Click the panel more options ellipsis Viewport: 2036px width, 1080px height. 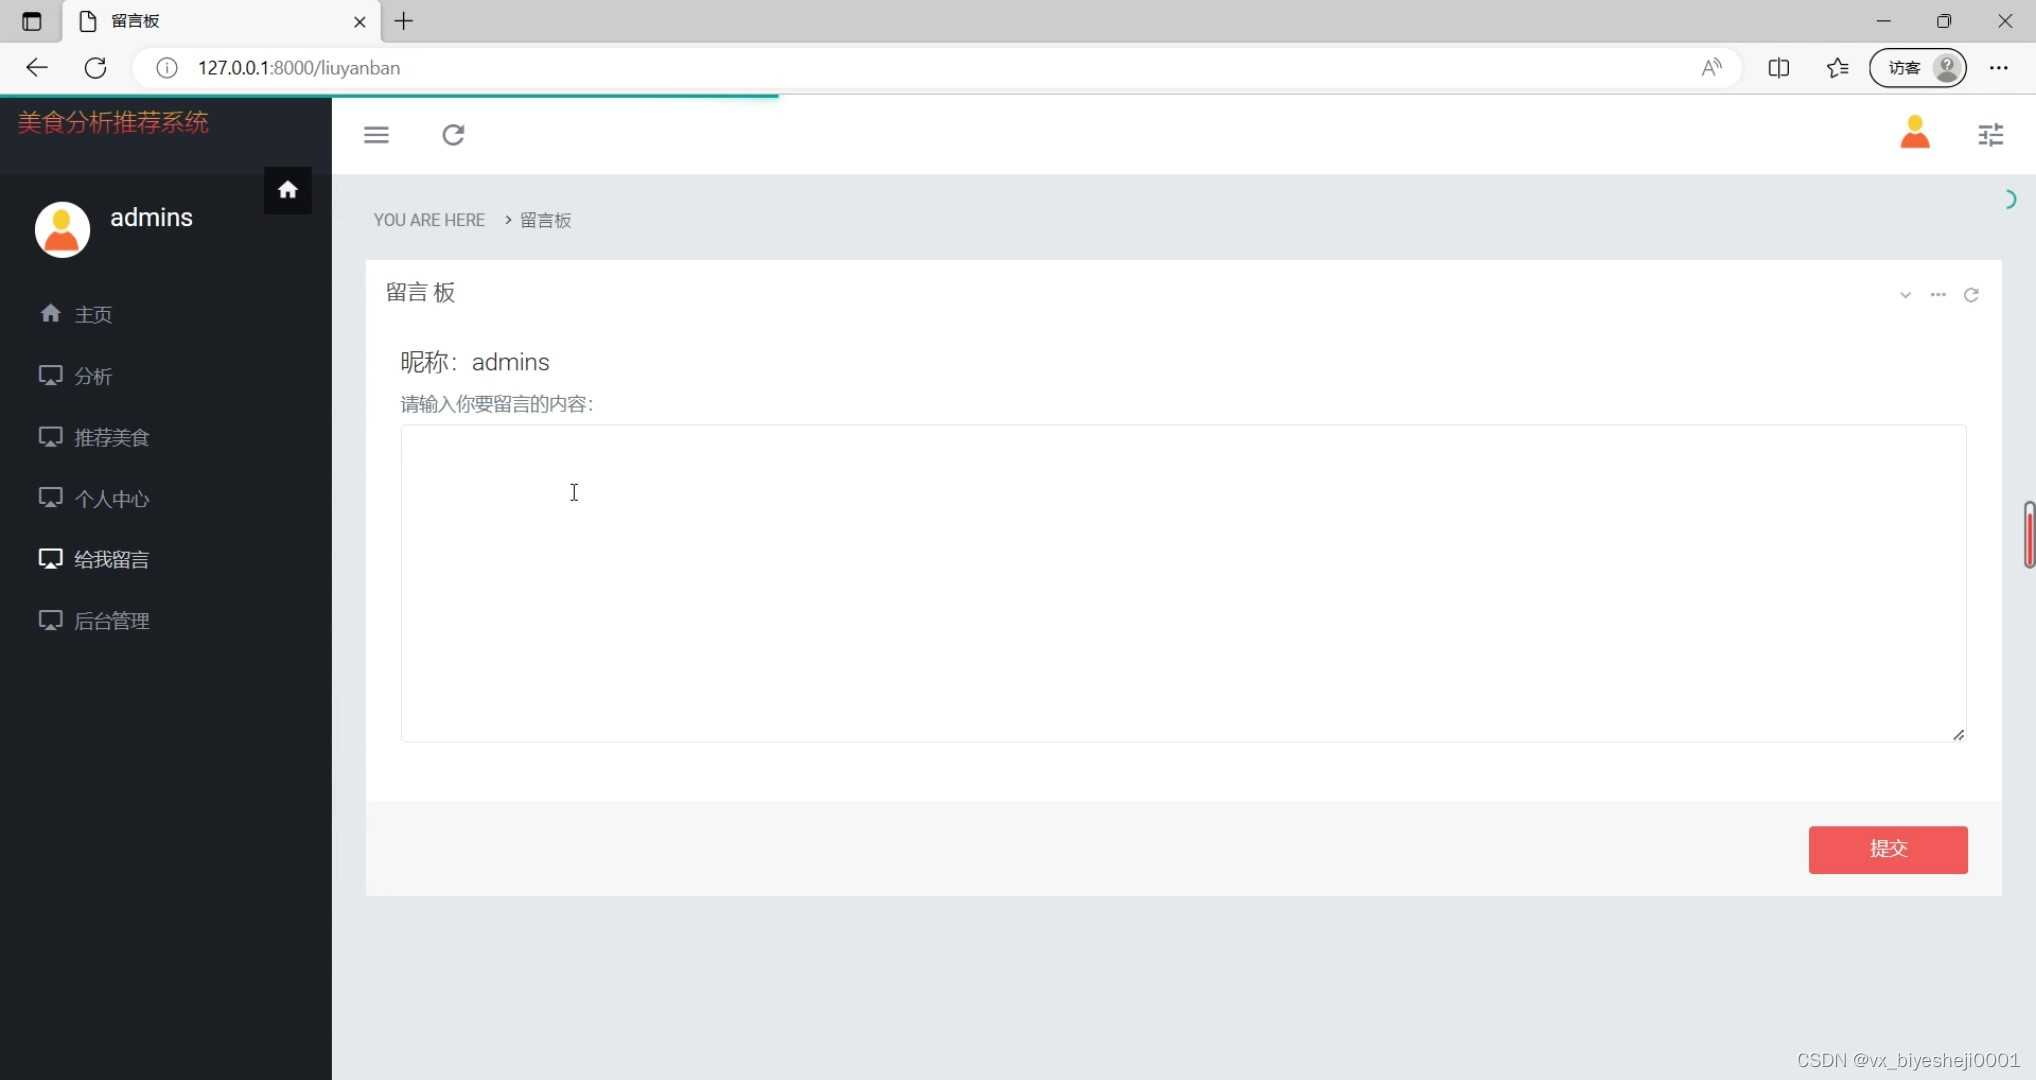(1936, 294)
